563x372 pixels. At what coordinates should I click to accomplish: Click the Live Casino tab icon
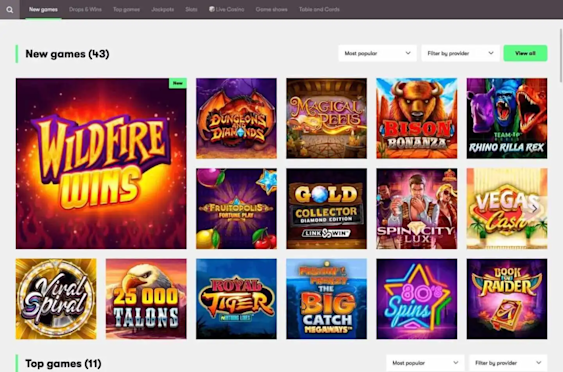[212, 9]
